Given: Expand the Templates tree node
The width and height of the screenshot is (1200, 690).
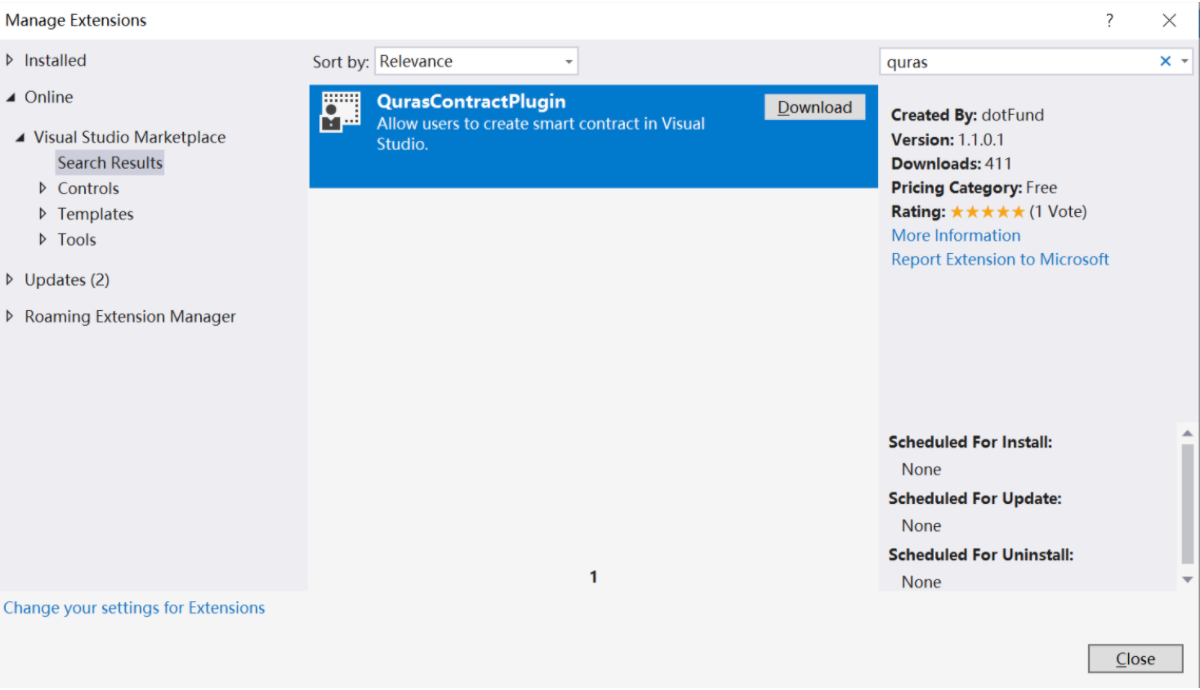Looking at the screenshot, I should coord(43,214).
